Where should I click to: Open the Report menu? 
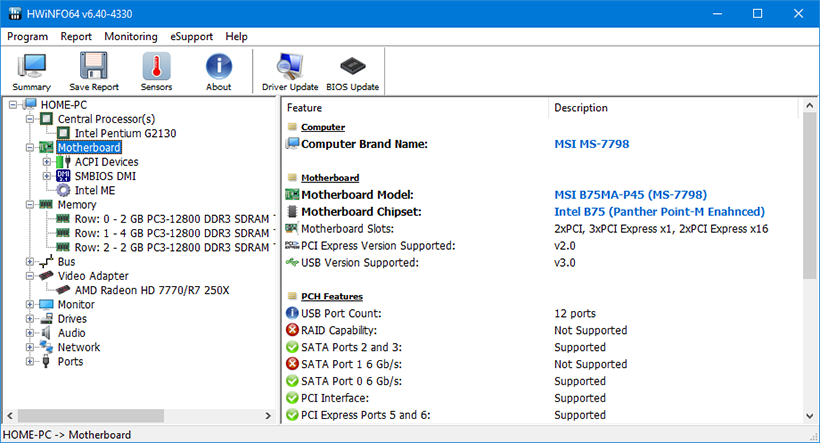tap(76, 36)
